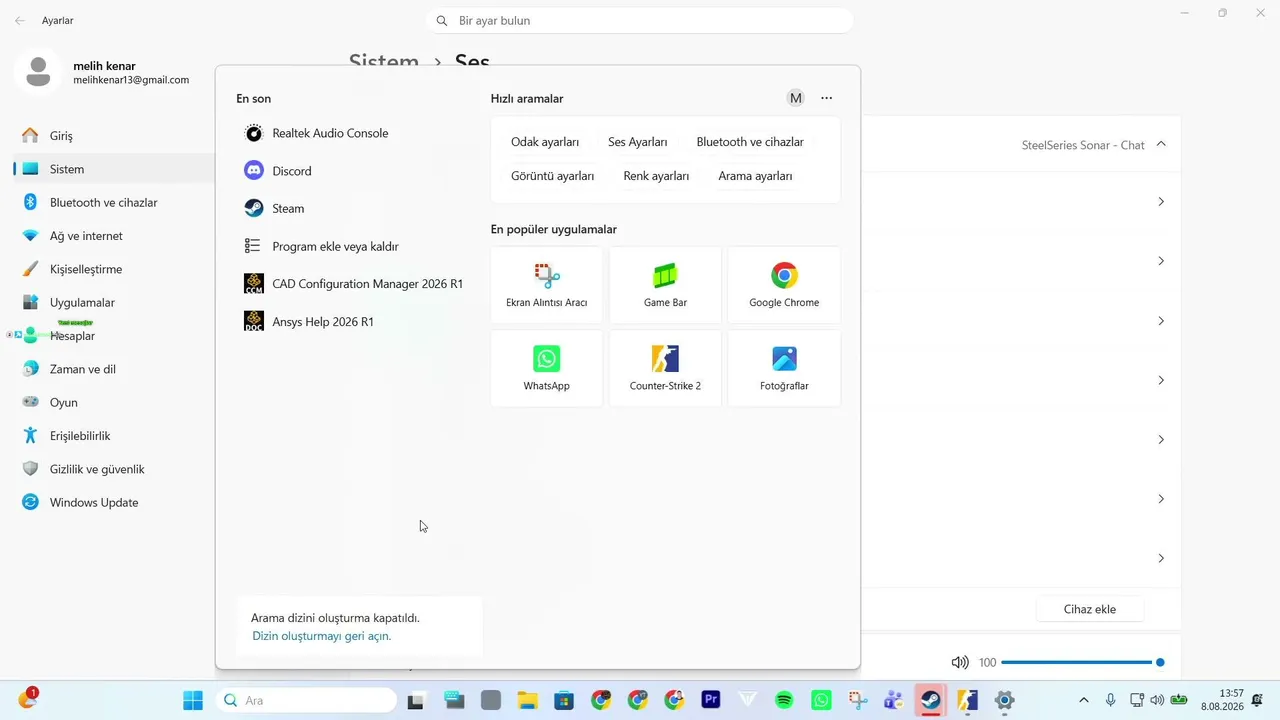Click the Bir ayar bulun search field
Screen dimensions: 1280x720
640,20
